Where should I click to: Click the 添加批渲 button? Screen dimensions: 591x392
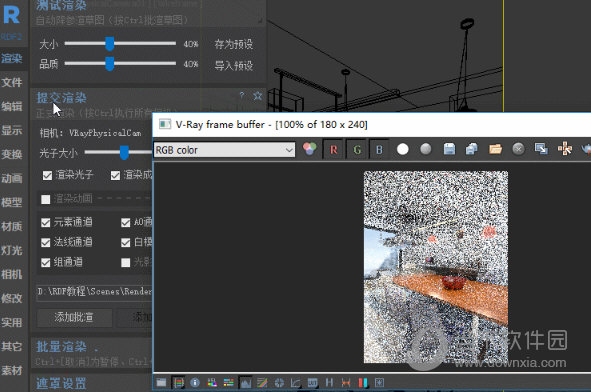pos(74,317)
